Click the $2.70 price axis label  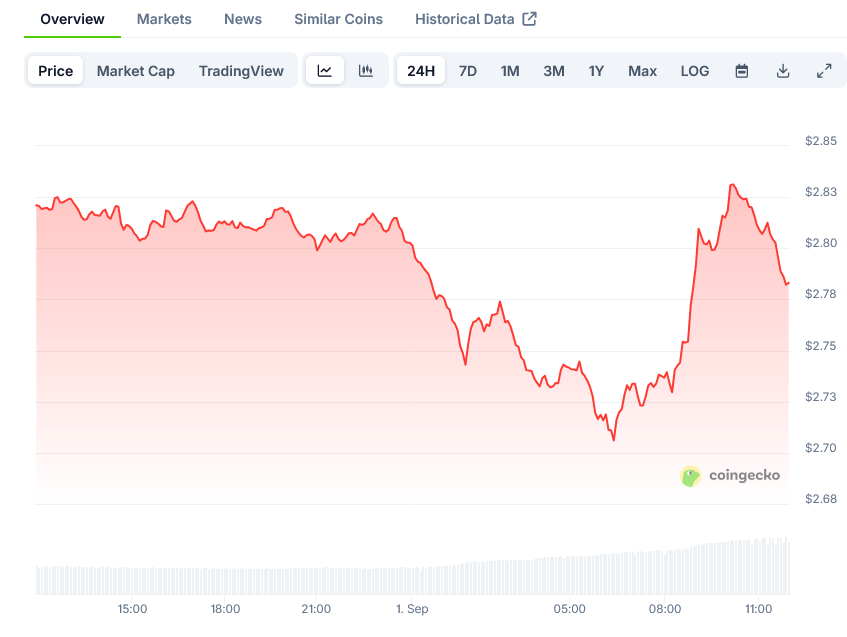821,448
